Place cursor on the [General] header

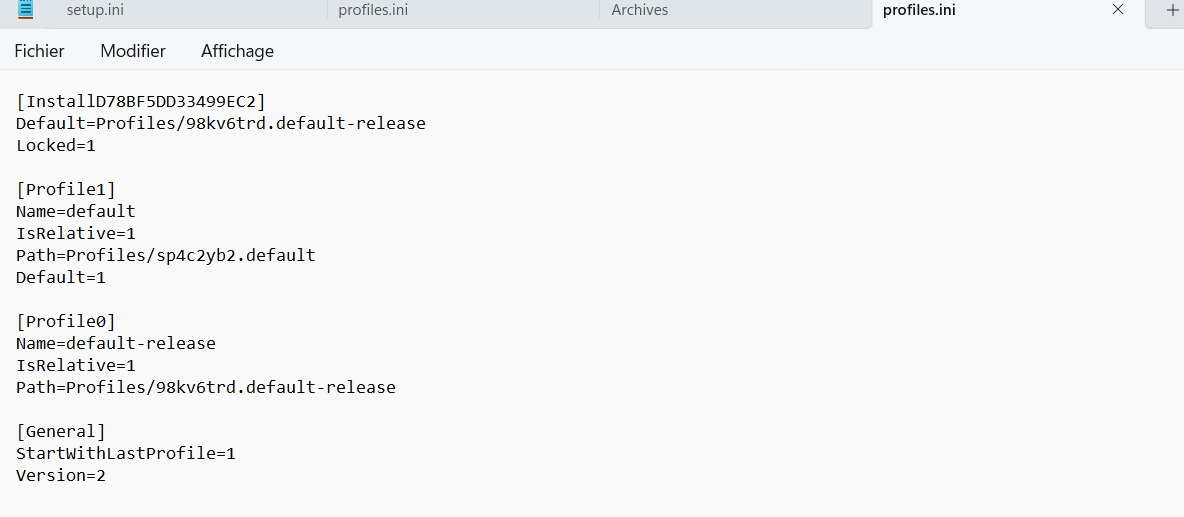point(61,431)
